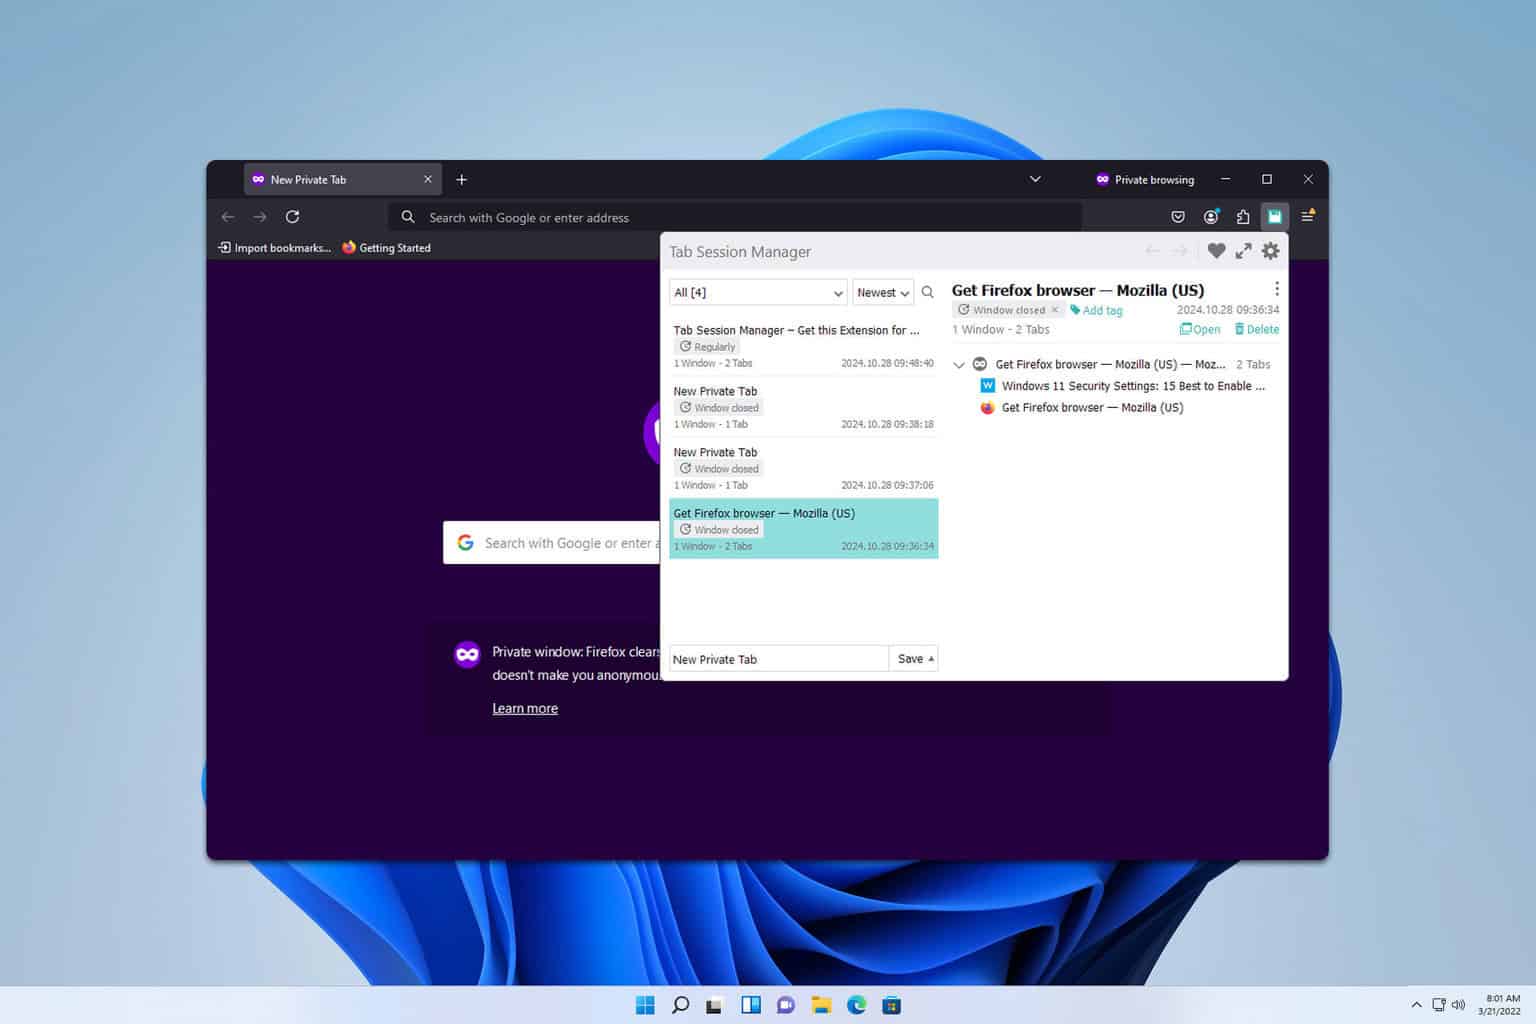Open the Firefox extensions puzzle icon
This screenshot has width=1536, height=1024.
tap(1243, 216)
